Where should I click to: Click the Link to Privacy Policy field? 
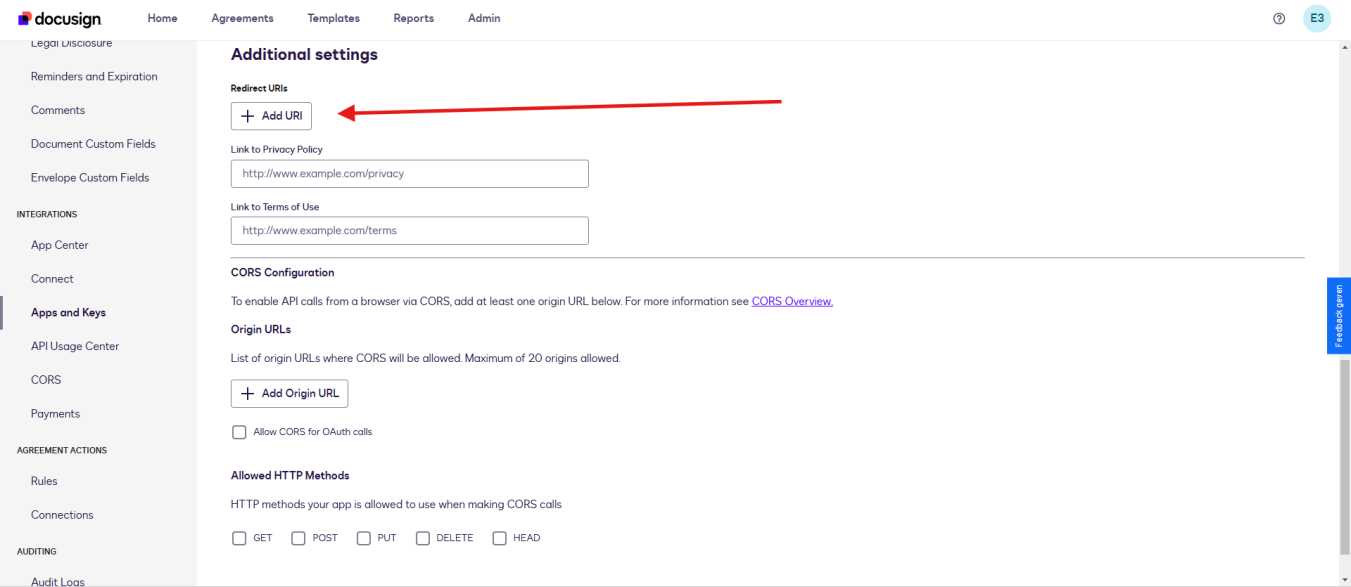tap(410, 174)
